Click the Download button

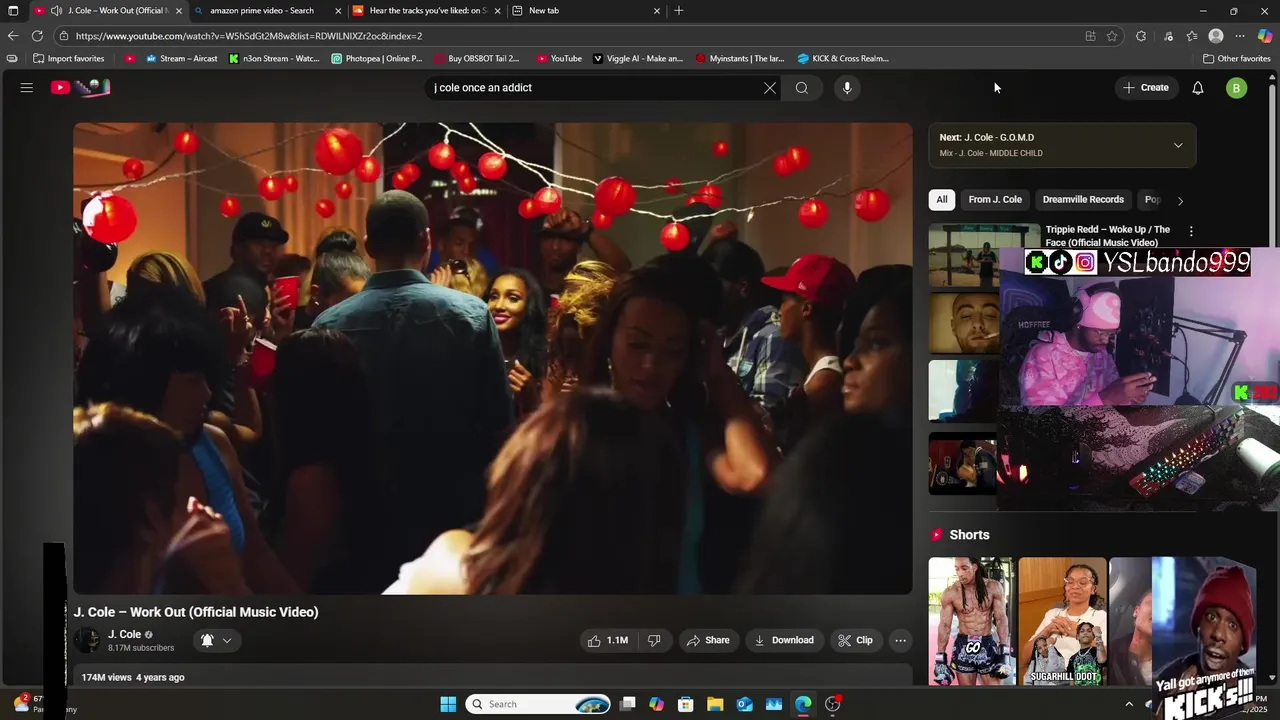pyautogui.click(x=784, y=640)
